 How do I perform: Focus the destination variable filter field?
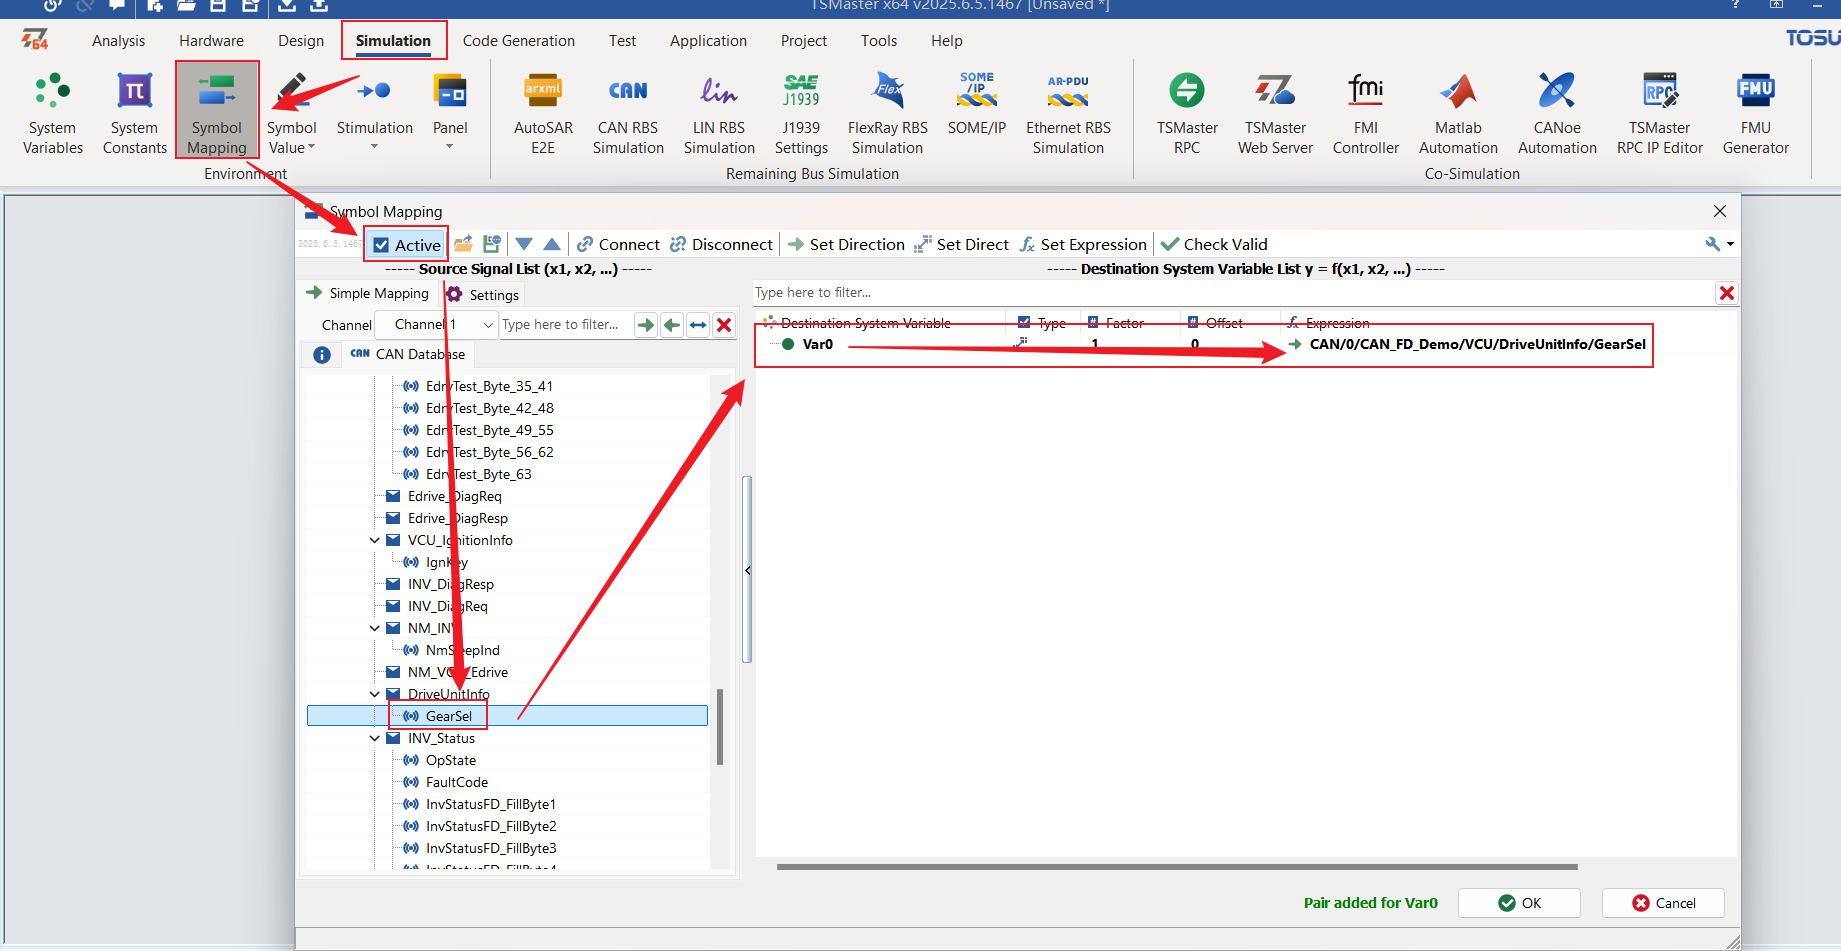[x=1232, y=293]
